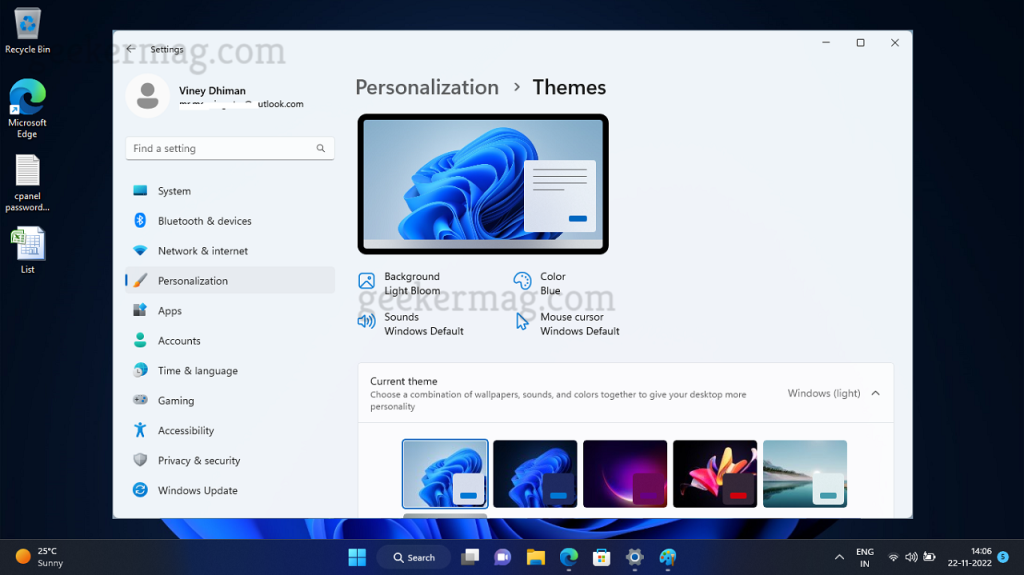
Task: Click the search magnifier in Find a setting
Action: 321,148
